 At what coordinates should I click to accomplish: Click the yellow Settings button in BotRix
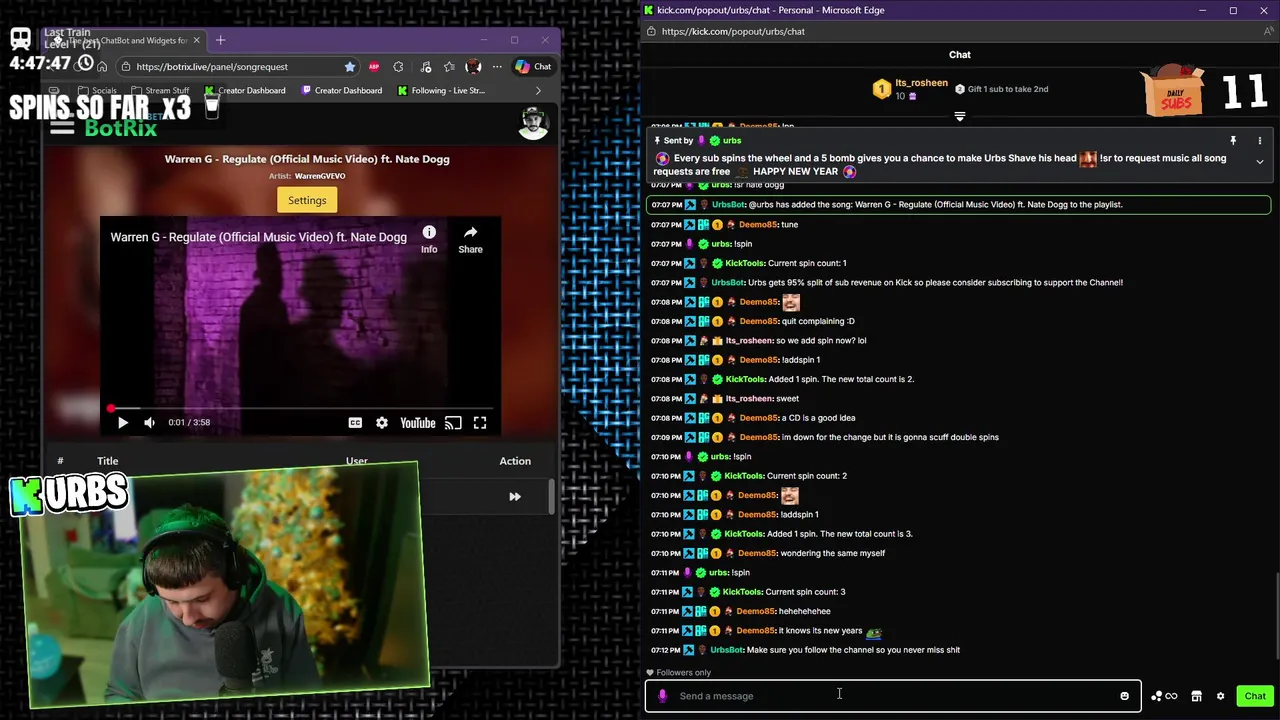(x=307, y=200)
